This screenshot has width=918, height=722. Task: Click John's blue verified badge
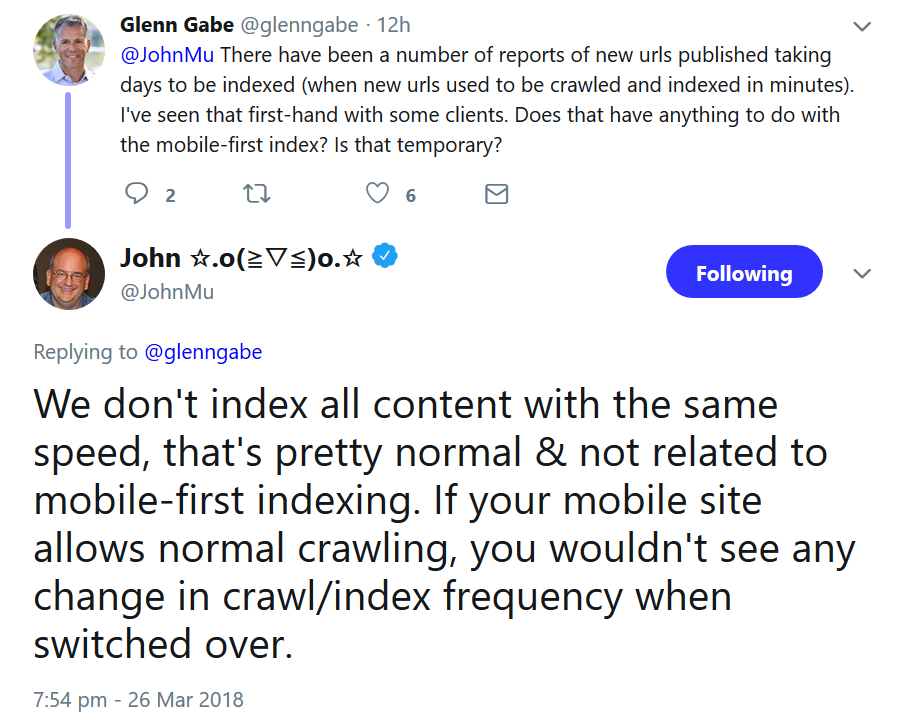tap(386, 257)
